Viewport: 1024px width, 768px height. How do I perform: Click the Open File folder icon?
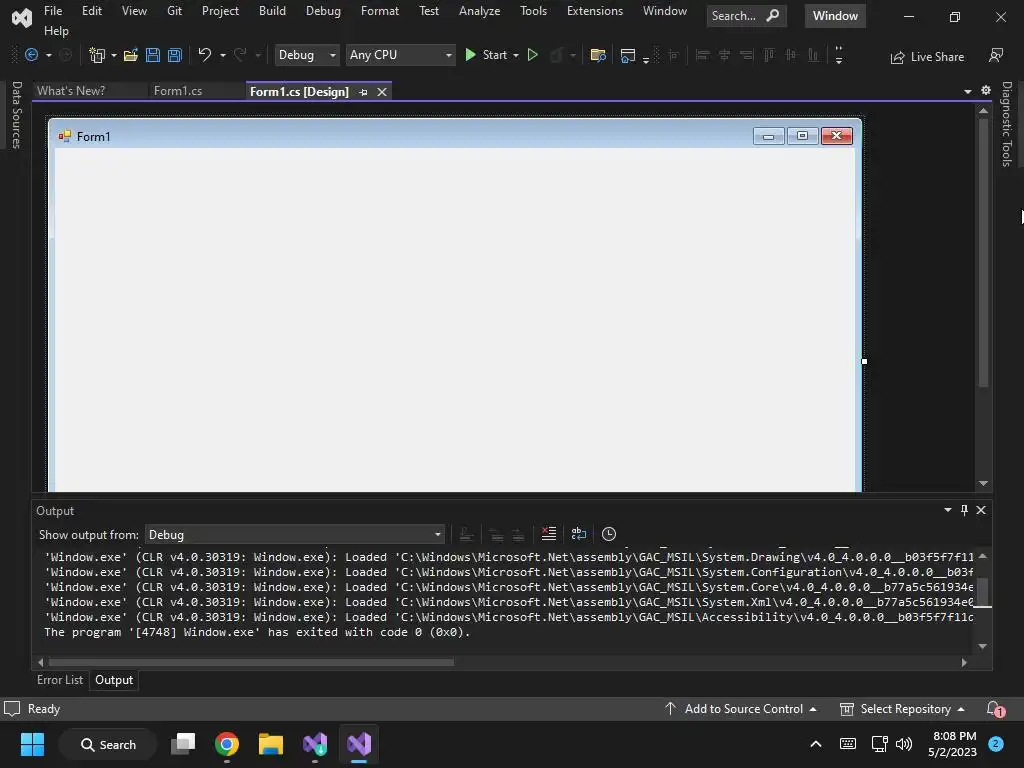pos(131,56)
